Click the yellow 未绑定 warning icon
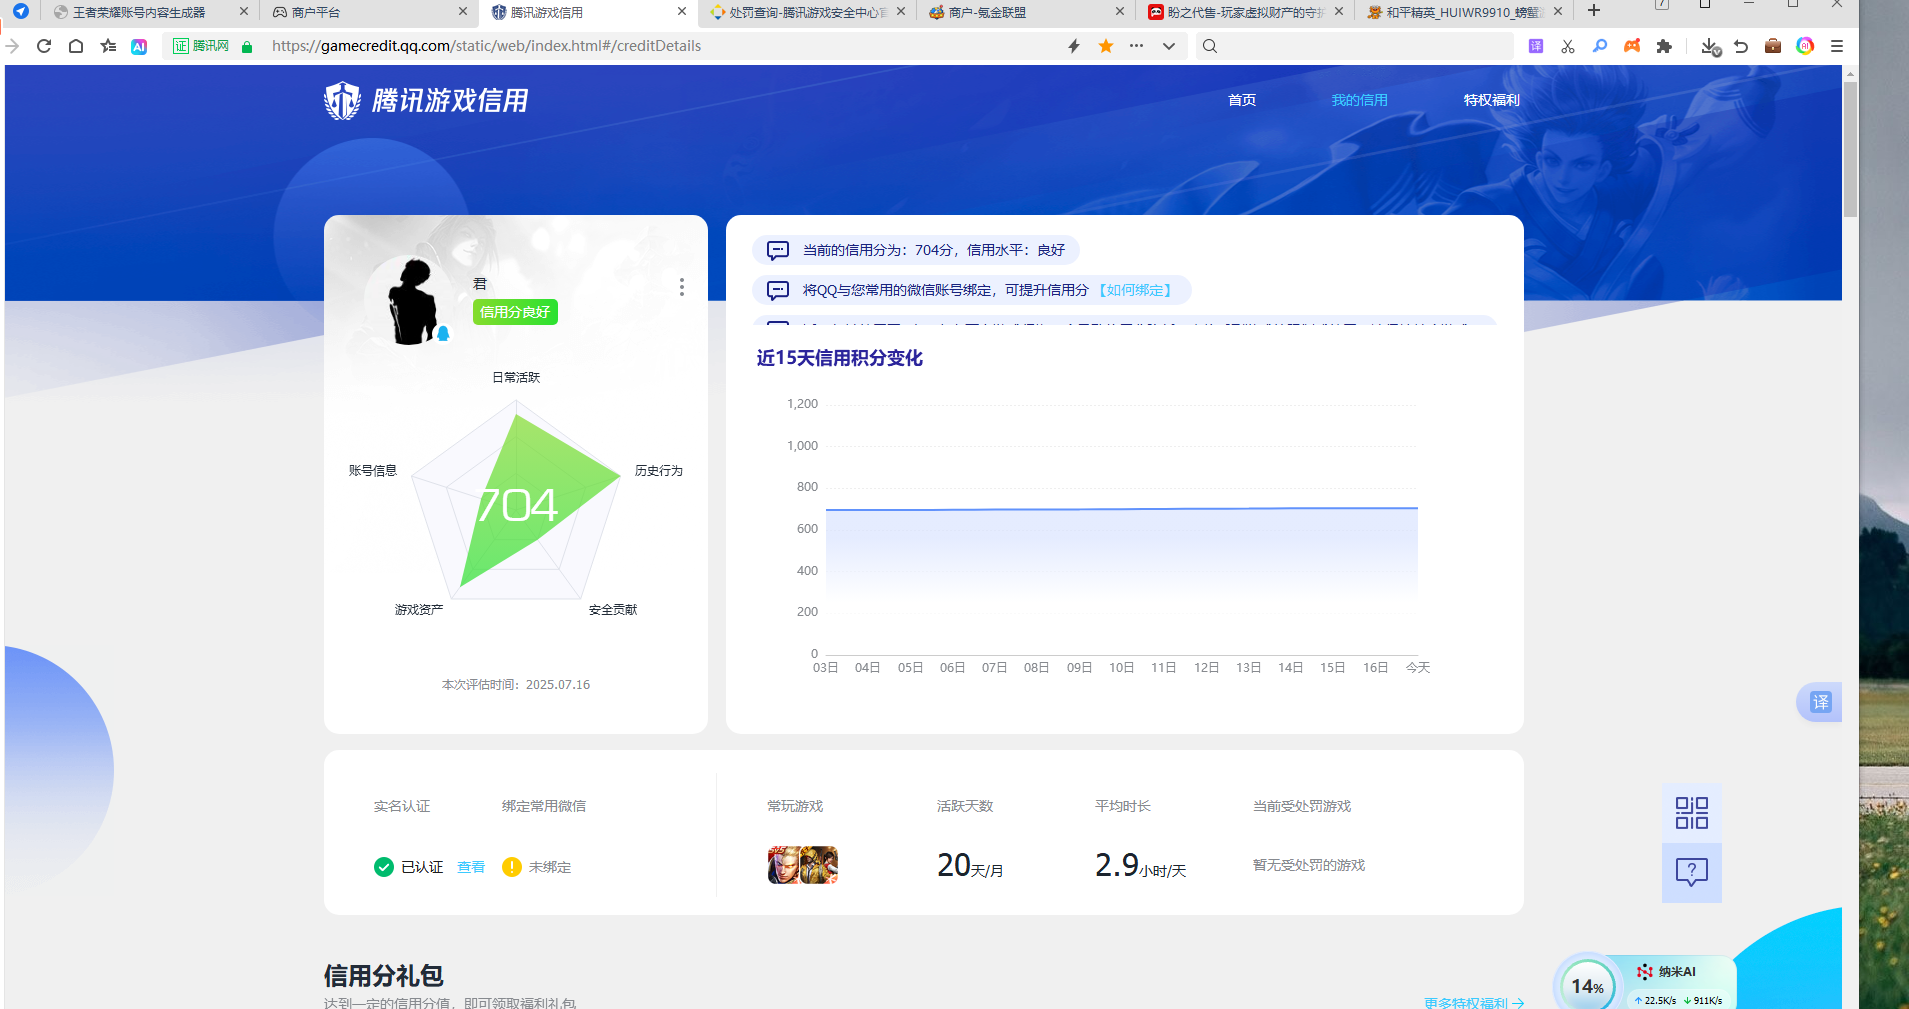1909x1009 pixels. click(x=512, y=867)
